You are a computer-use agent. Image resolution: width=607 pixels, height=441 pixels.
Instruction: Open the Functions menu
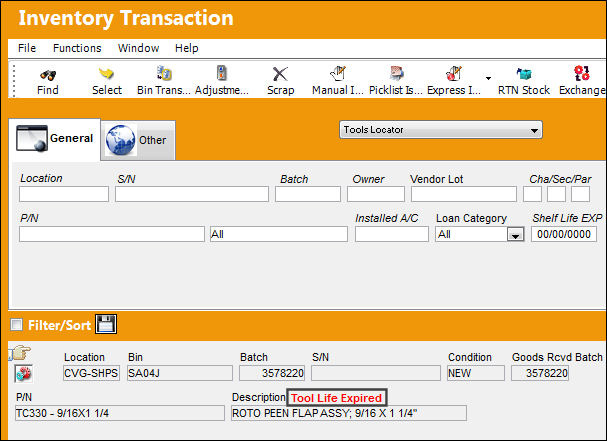coord(77,48)
